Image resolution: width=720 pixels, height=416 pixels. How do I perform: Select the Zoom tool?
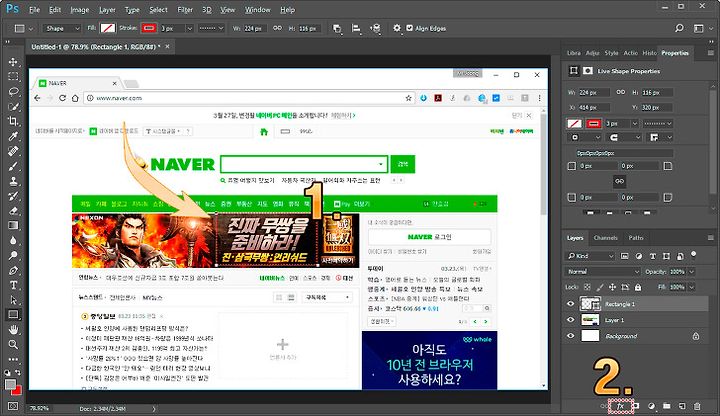[13, 344]
